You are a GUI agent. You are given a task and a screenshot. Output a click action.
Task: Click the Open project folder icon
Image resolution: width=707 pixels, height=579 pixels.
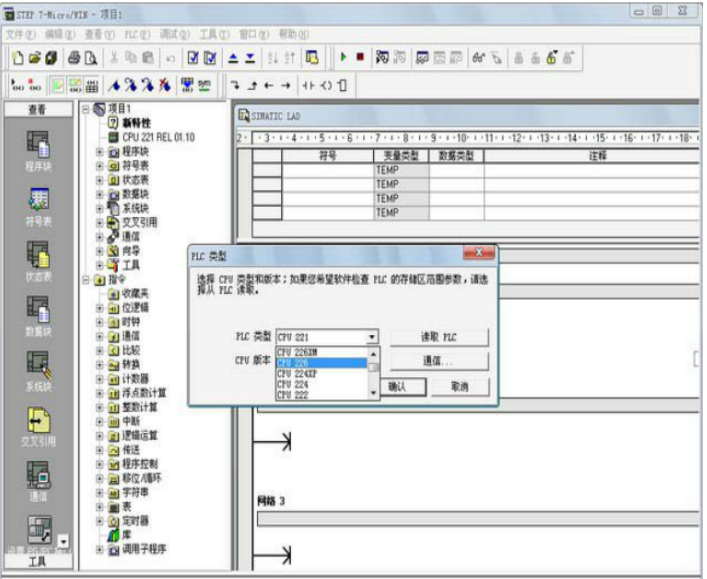tap(34, 58)
